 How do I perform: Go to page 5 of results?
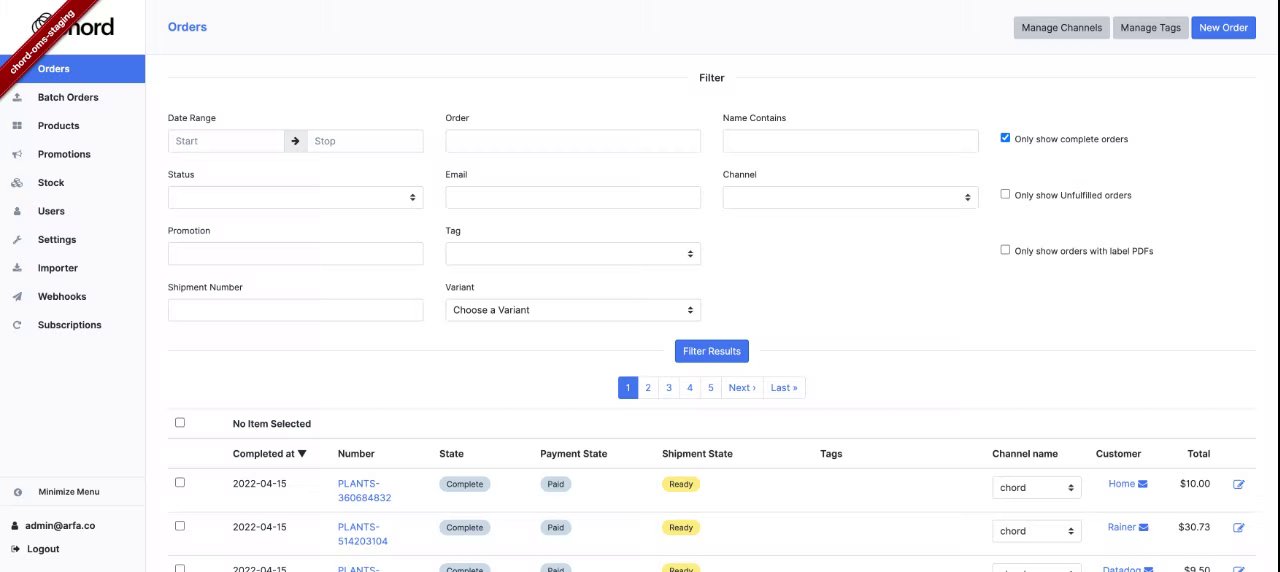tap(711, 388)
